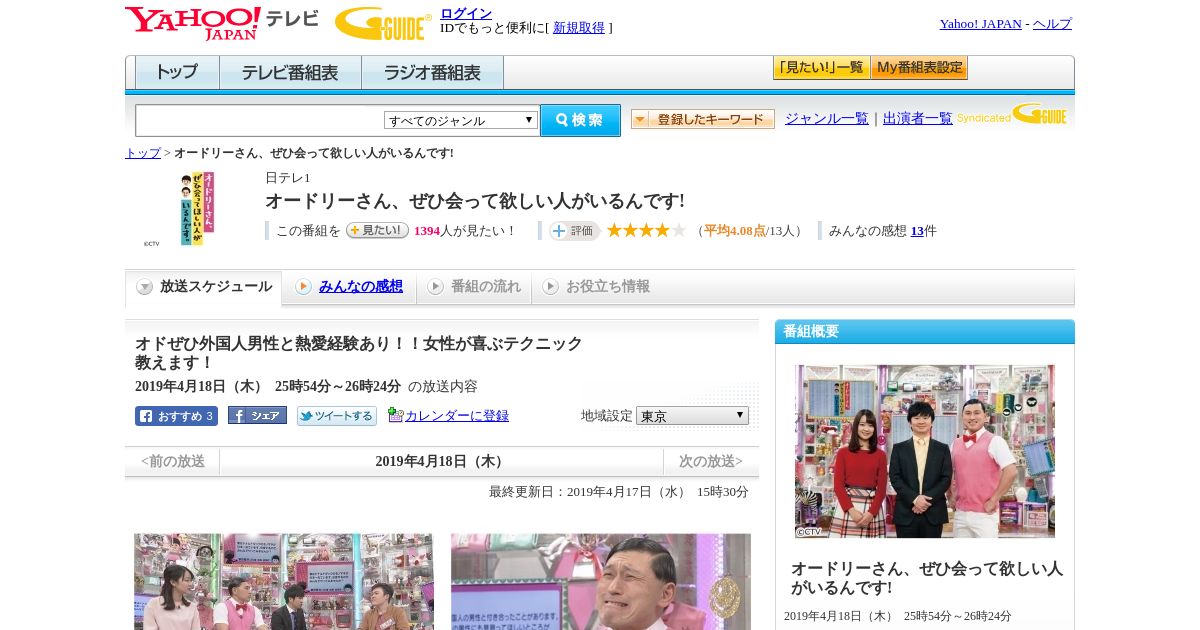Go to 次の放送> next broadcast

(711, 462)
